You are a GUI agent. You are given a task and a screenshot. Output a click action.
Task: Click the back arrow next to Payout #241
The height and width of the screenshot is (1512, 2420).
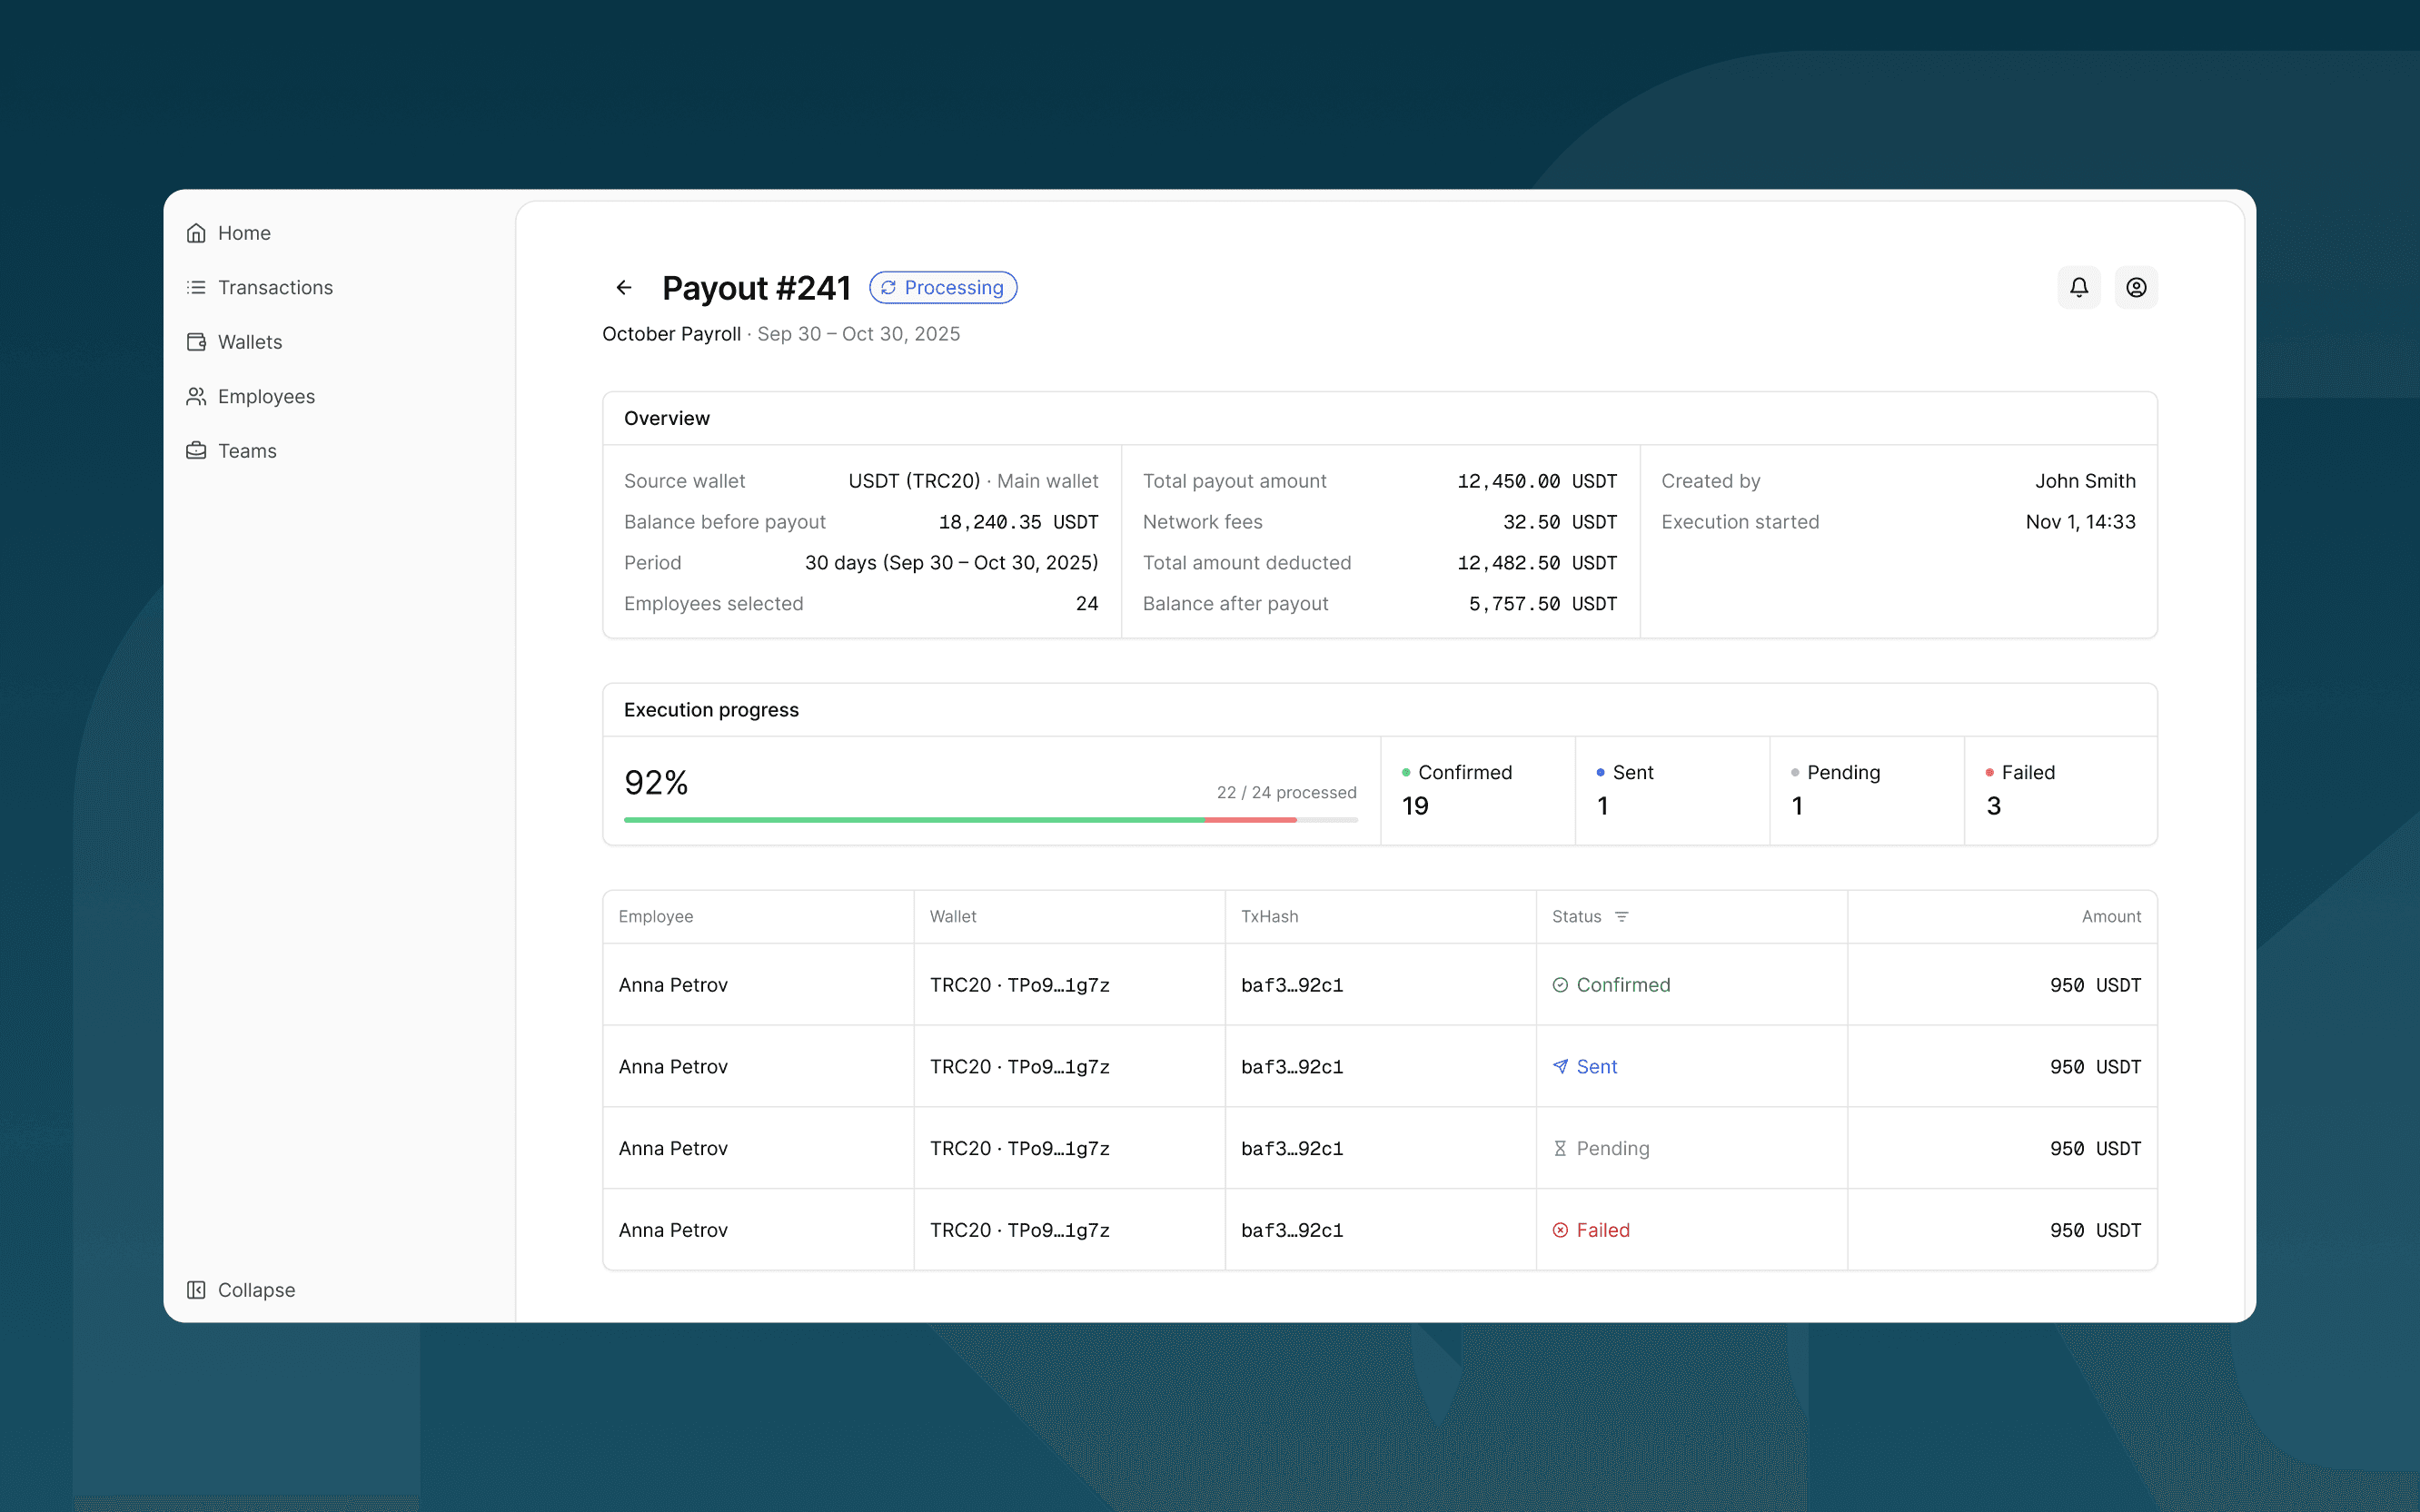(624, 288)
